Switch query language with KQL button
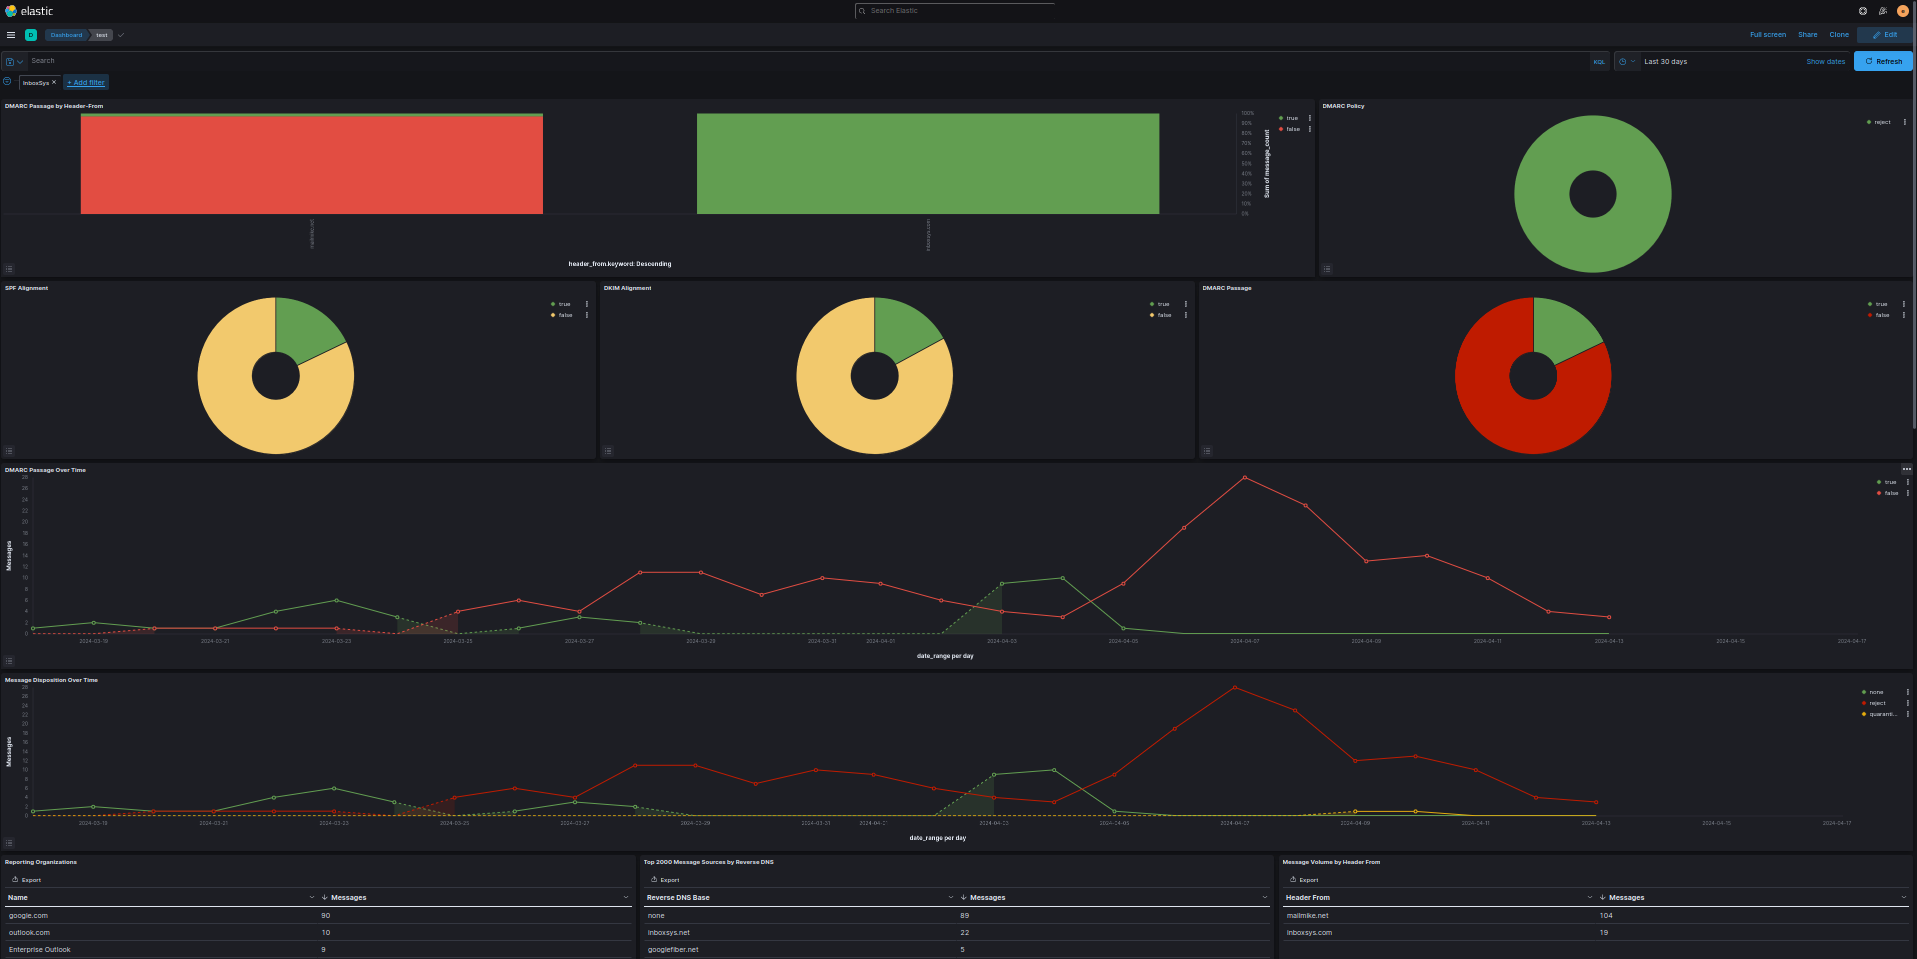 [x=1599, y=61]
